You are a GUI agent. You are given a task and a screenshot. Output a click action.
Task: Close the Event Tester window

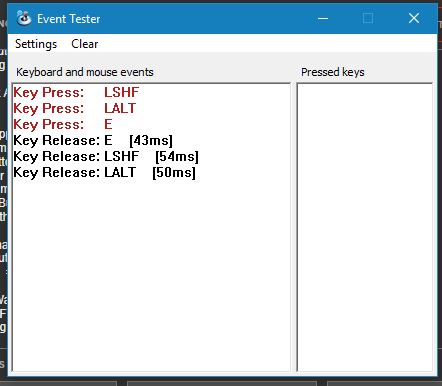click(414, 18)
